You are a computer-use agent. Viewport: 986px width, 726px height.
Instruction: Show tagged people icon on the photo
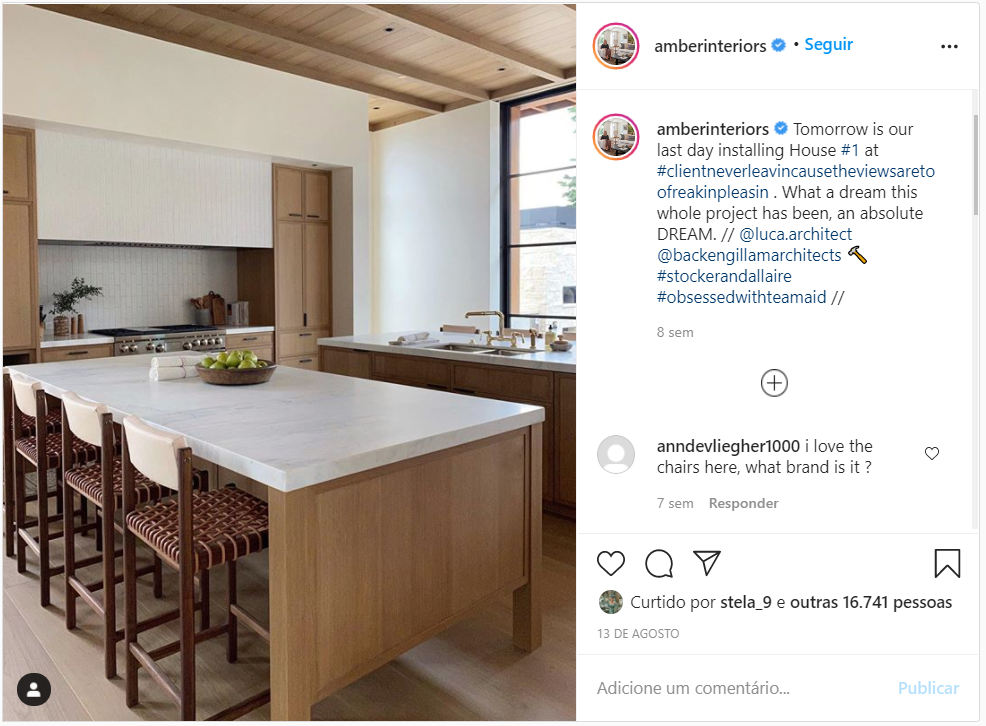34,690
